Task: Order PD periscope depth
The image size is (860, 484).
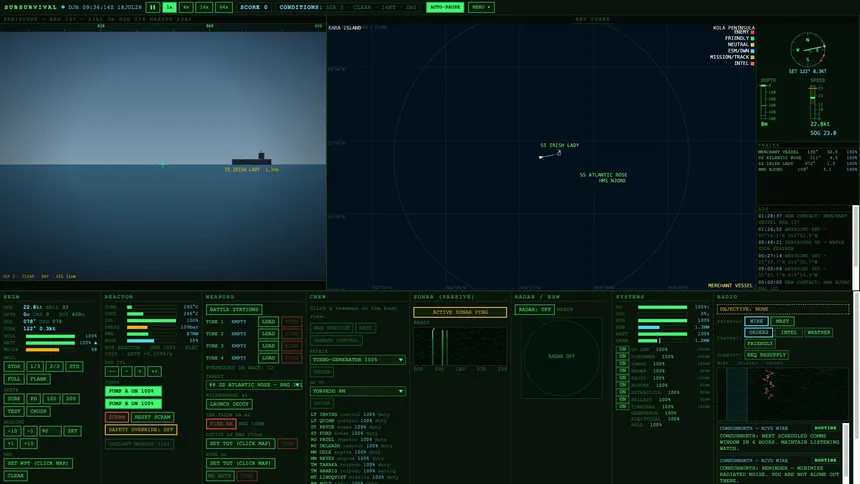Action: pyautogui.click(x=33, y=398)
